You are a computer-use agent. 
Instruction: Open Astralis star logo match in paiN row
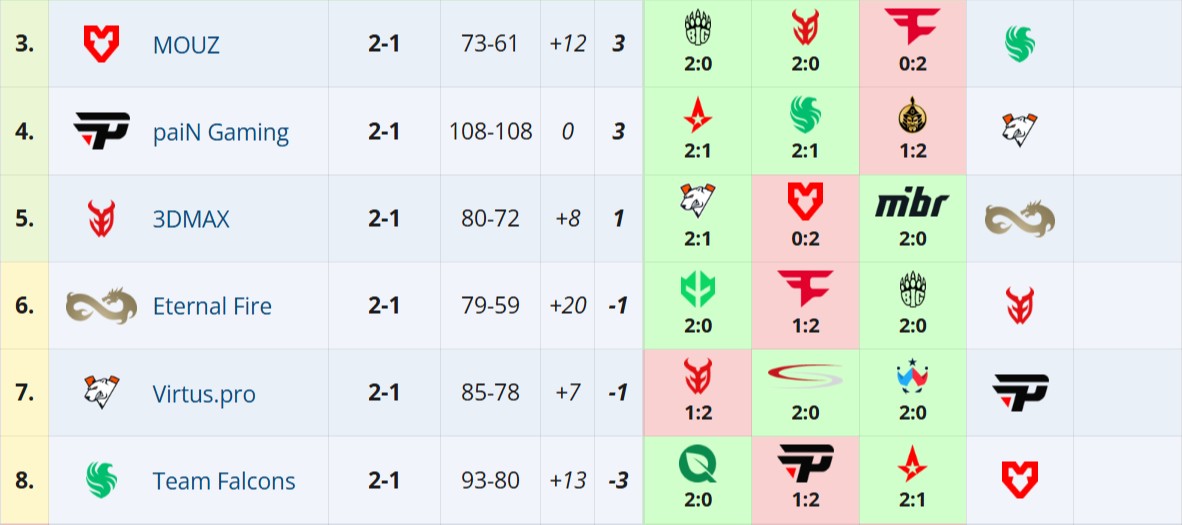click(697, 116)
